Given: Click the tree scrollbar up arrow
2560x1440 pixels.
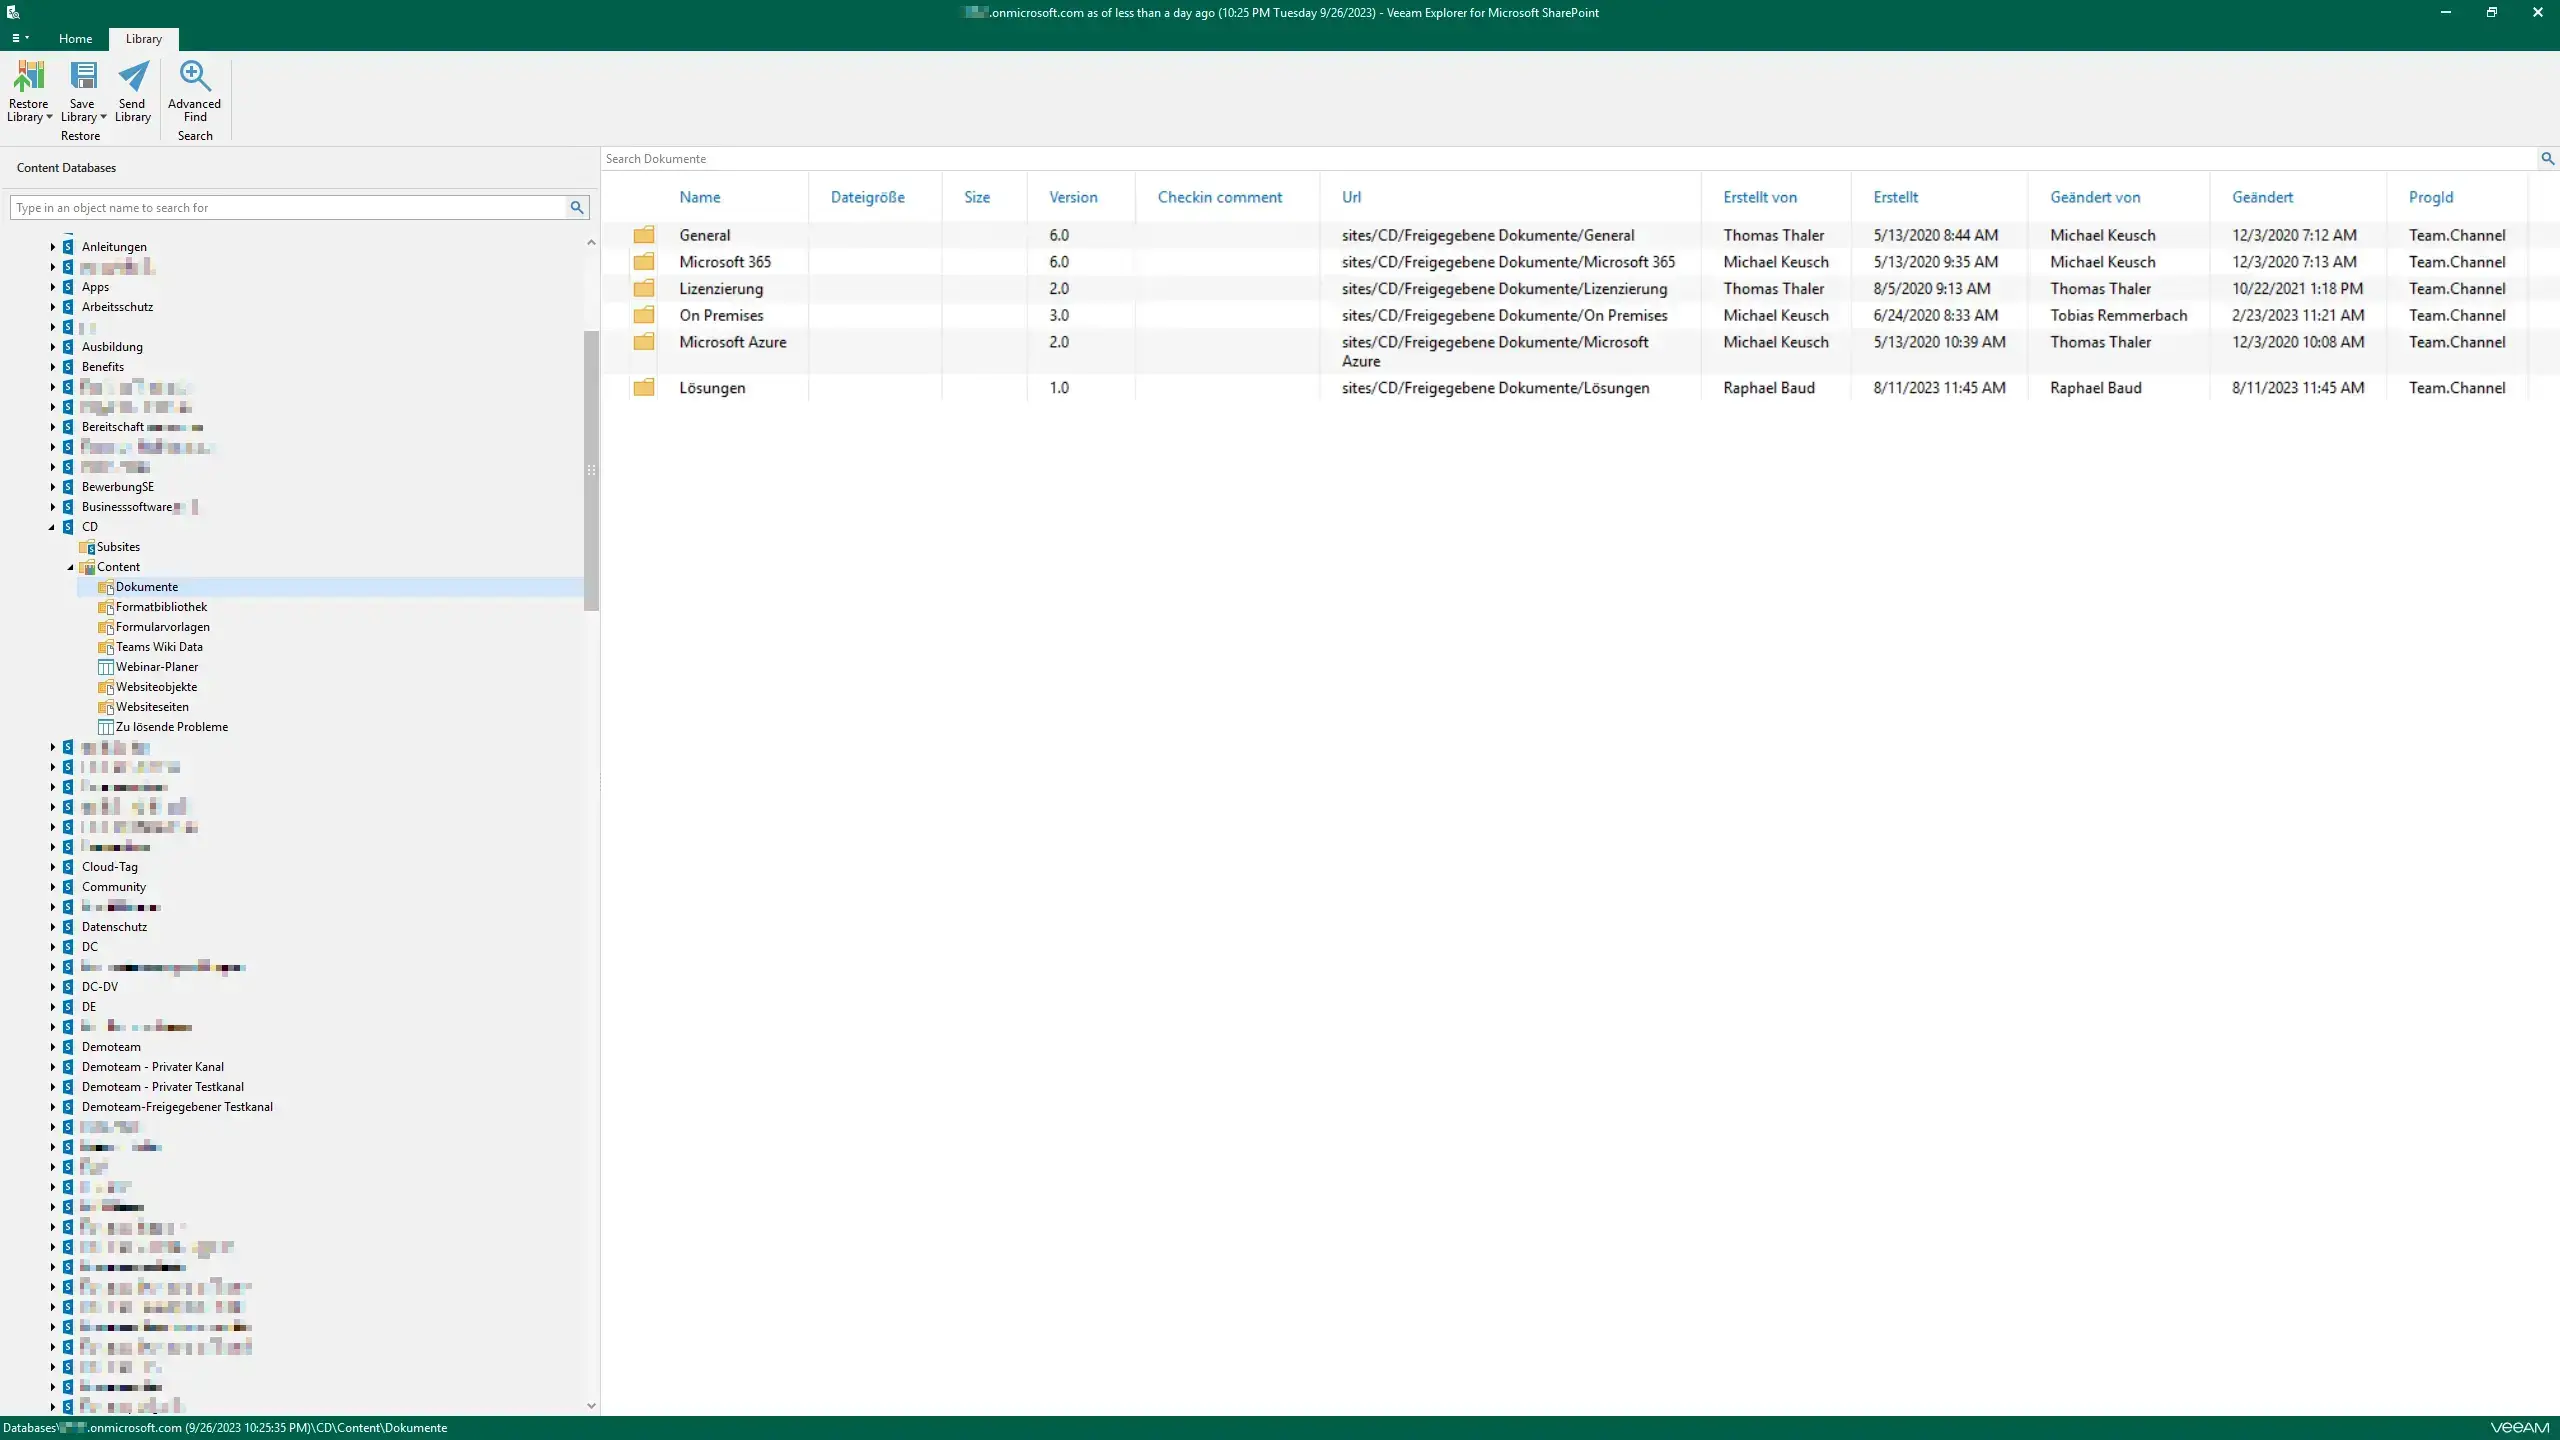Looking at the screenshot, I should [591, 242].
